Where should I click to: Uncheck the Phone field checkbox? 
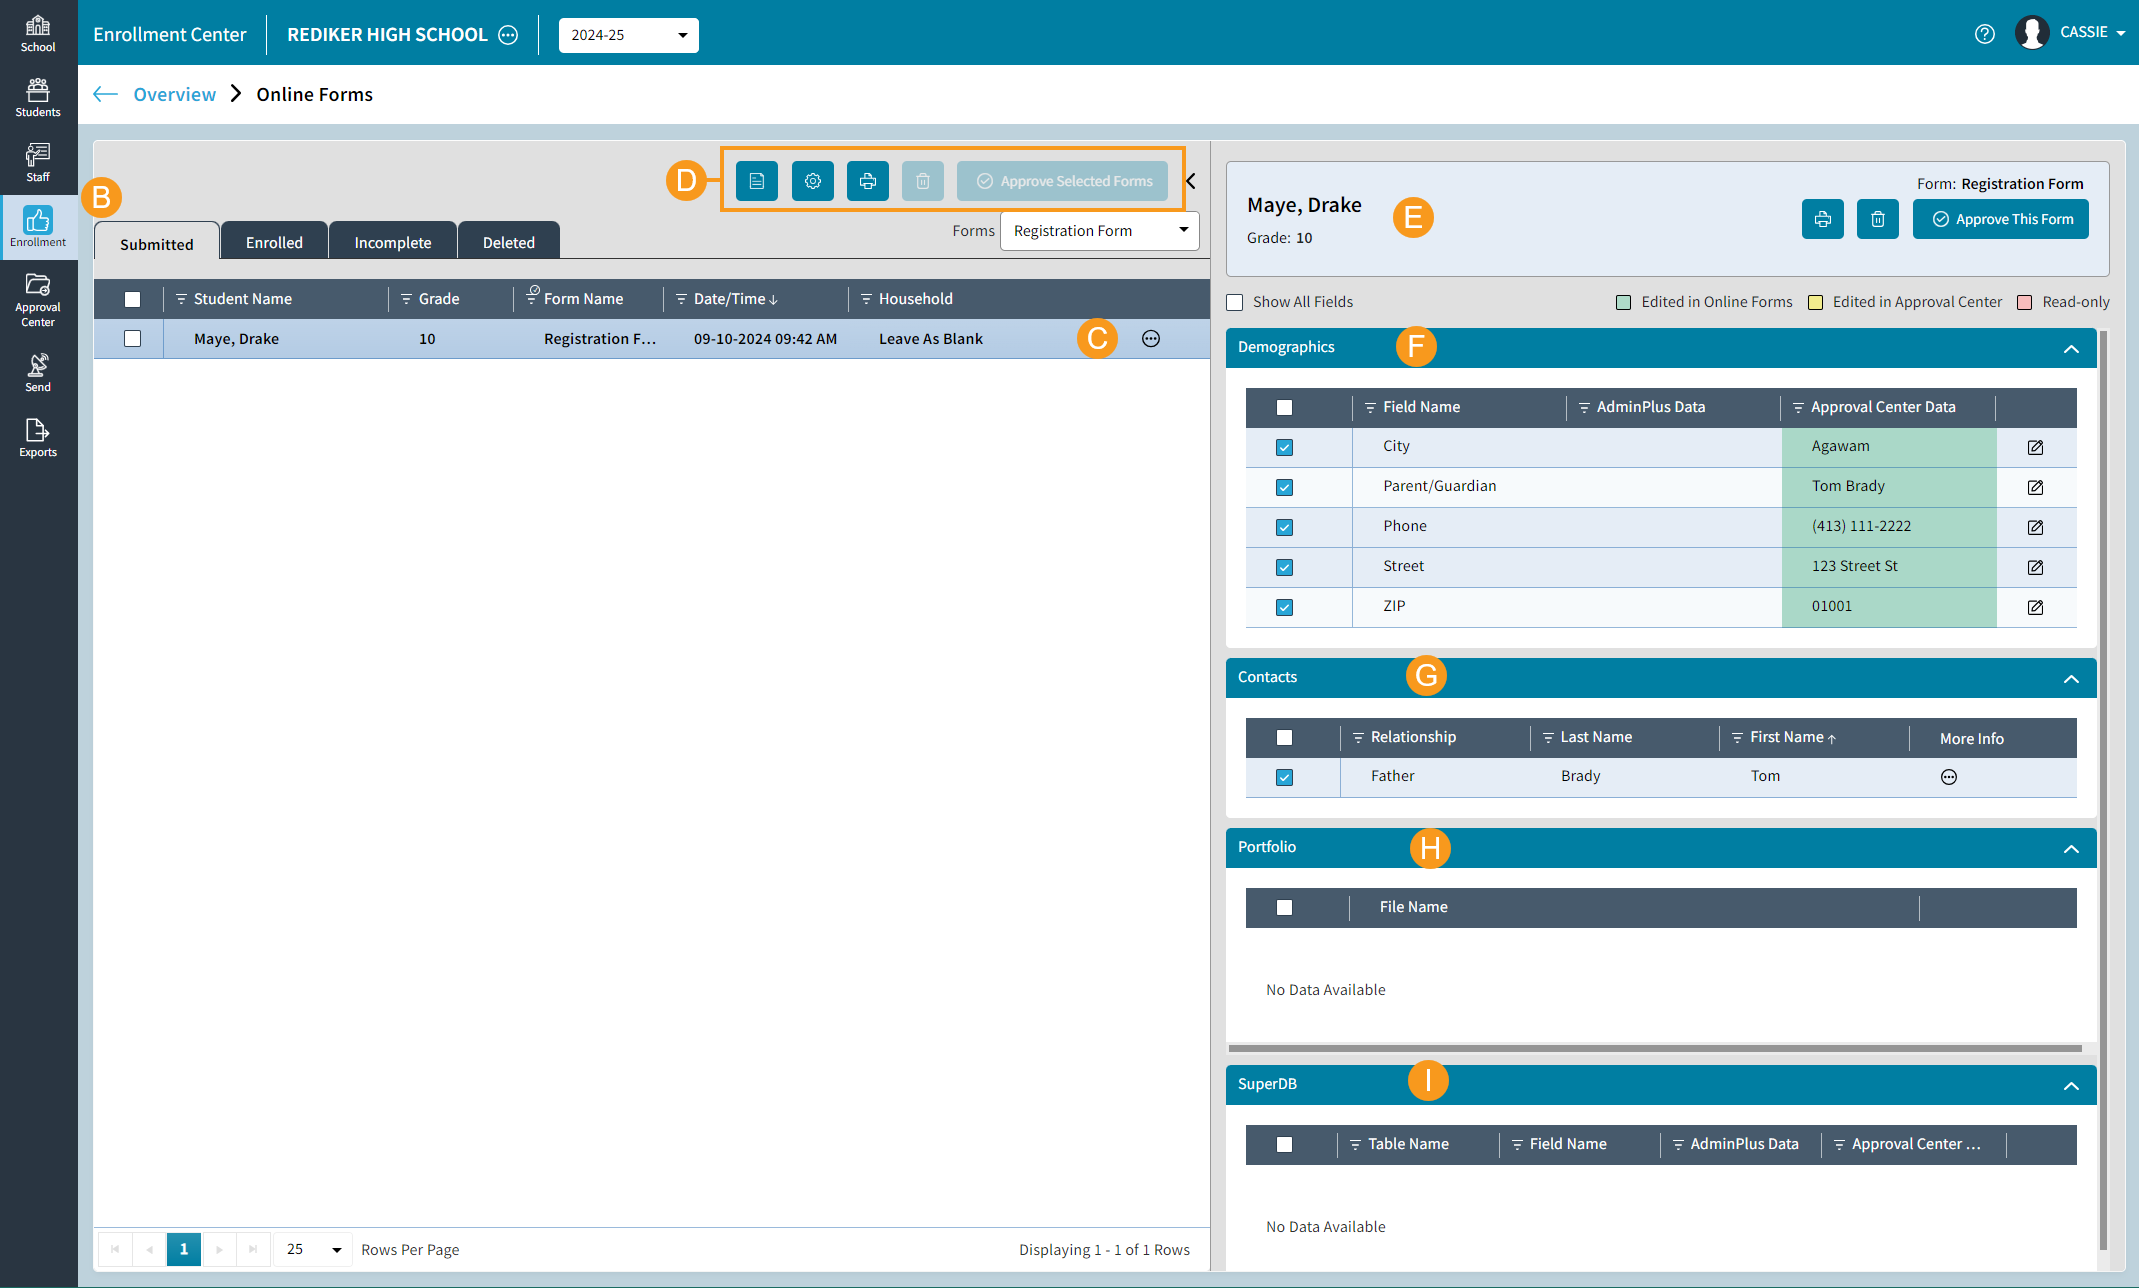pos(1284,527)
